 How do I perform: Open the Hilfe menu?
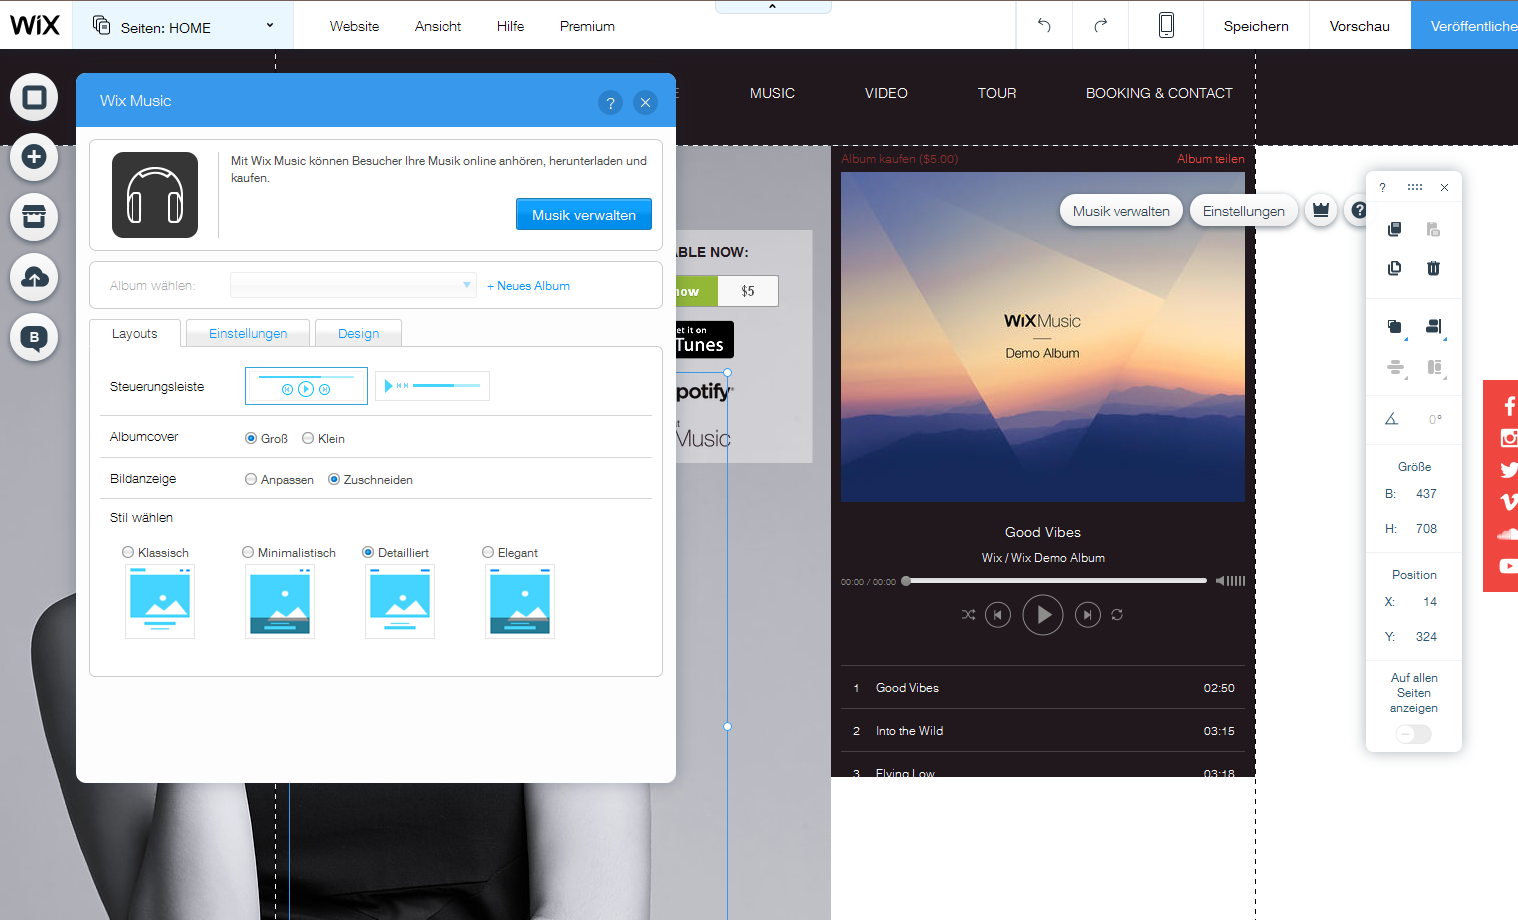click(x=510, y=26)
